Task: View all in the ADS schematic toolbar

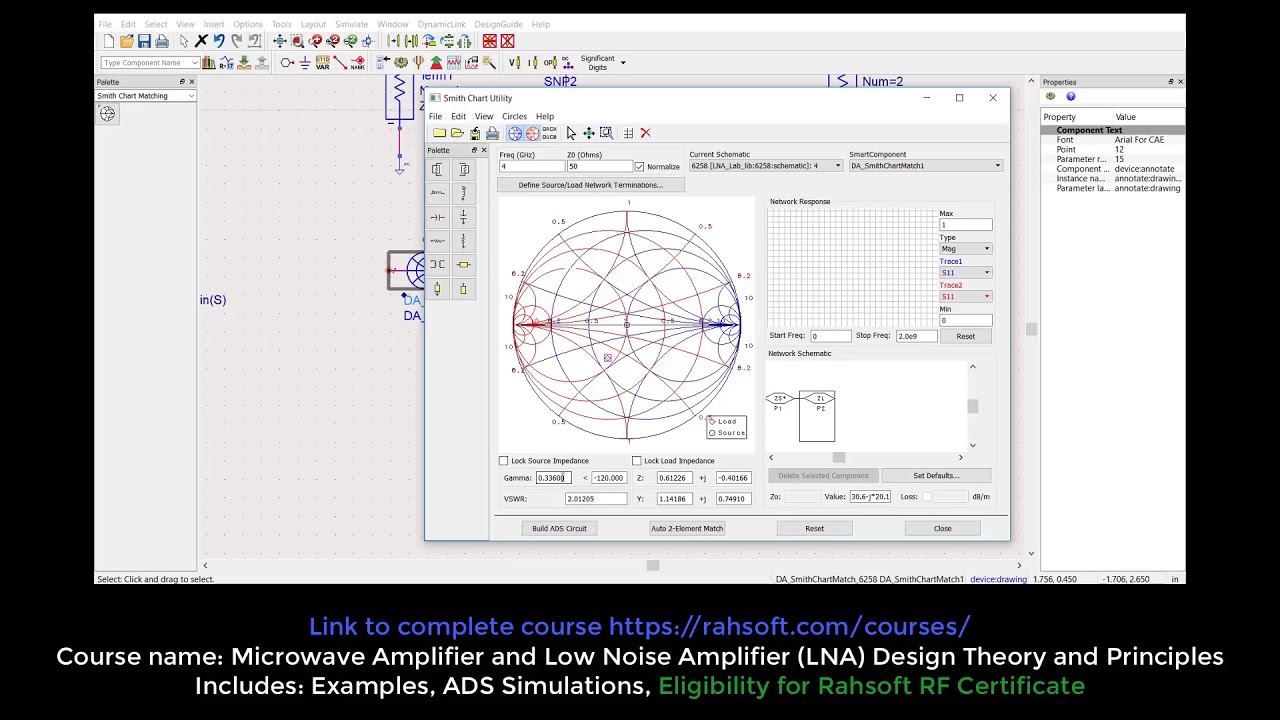Action: (x=280, y=41)
